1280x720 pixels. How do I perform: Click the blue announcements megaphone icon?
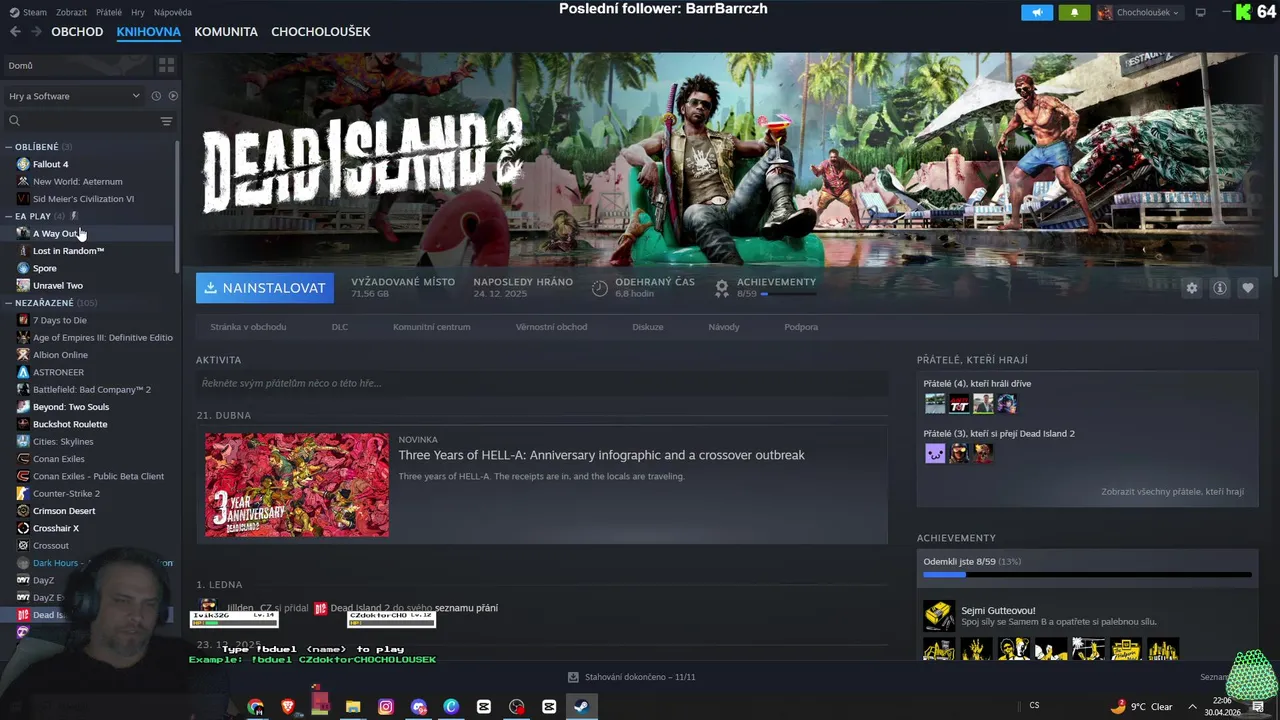pyautogui.click(x=1037, y=12)
